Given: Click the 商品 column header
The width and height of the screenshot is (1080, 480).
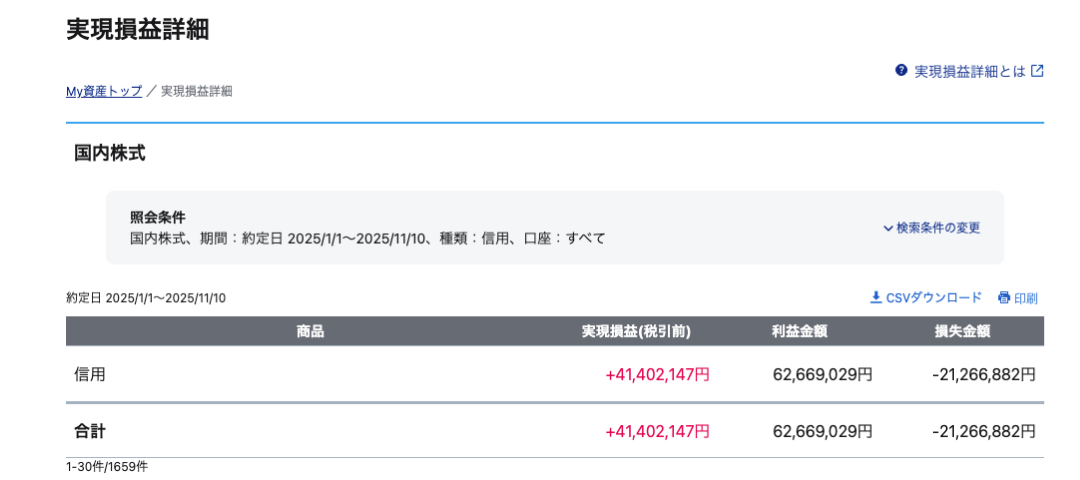Looking at the screenshot, I should (x=310, y=331).
